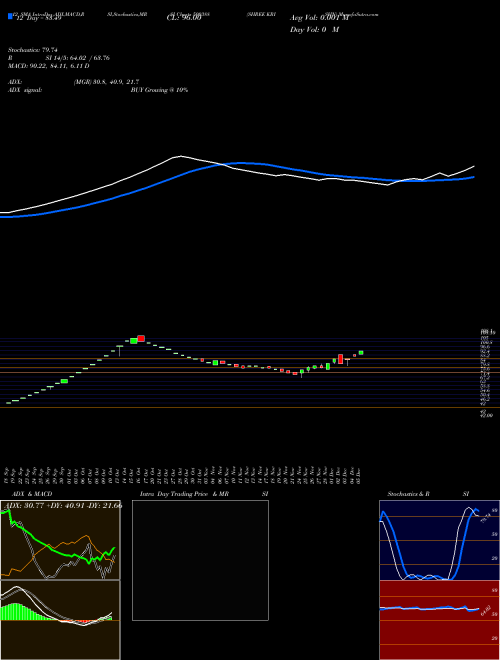The width and height of the screenshot is (500, 660).
Task: Select the 'MACD: 90.22, 84.11, 6.11 D' line
Action: tap(49, 66)
